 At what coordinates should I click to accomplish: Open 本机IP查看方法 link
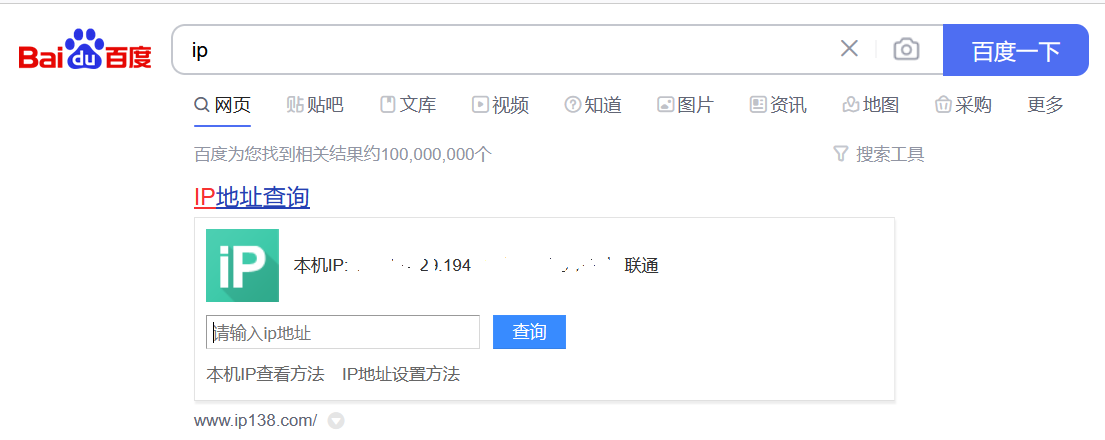(265, 374)
